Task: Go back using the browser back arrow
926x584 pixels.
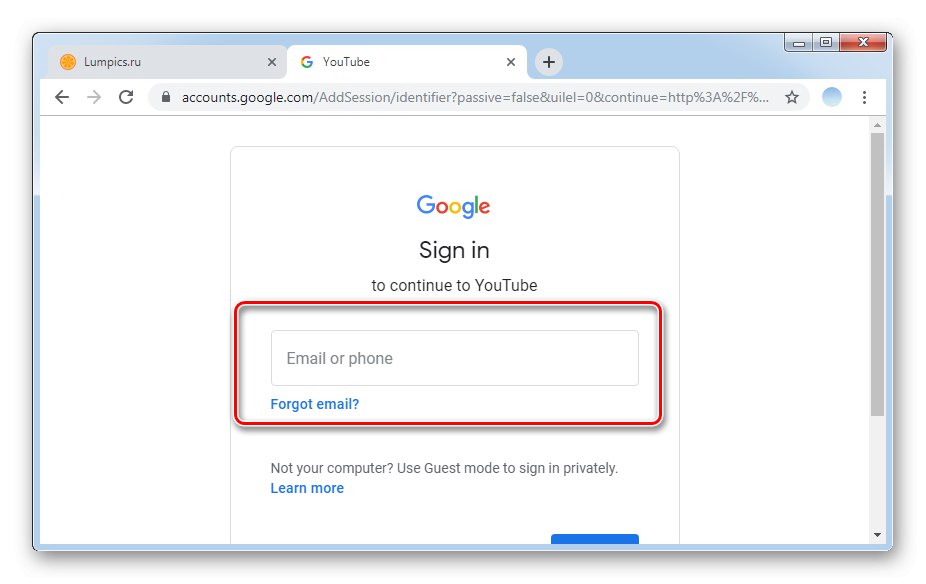Action: [62, 97]
